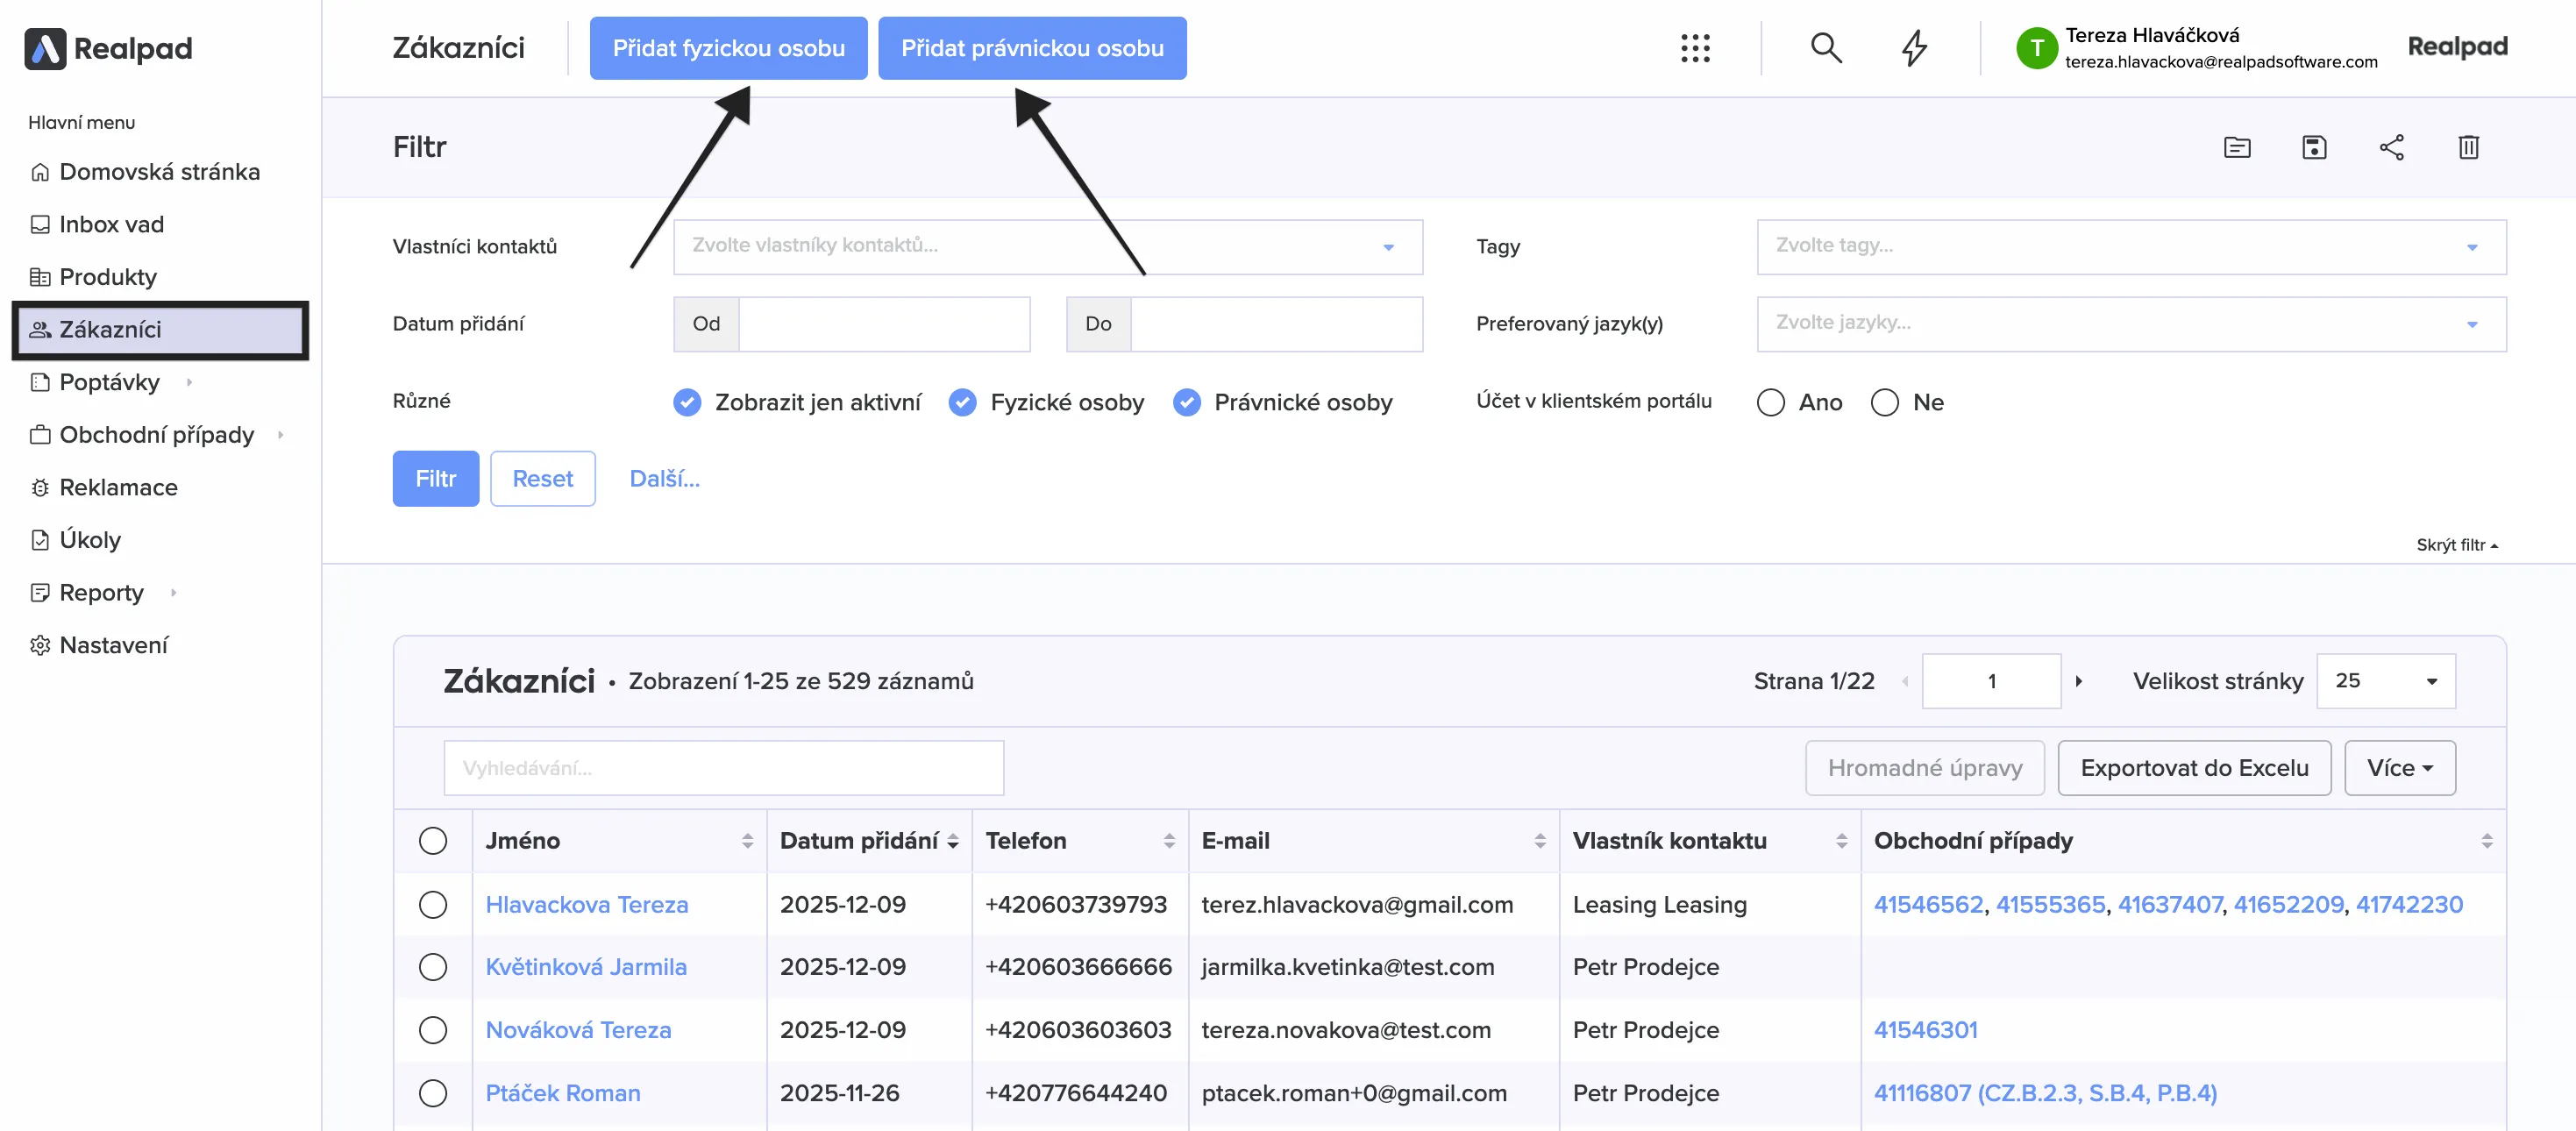Open the Více dropdown menu
This screenshot has width=2576, height=1131.
click(2399, 768)
